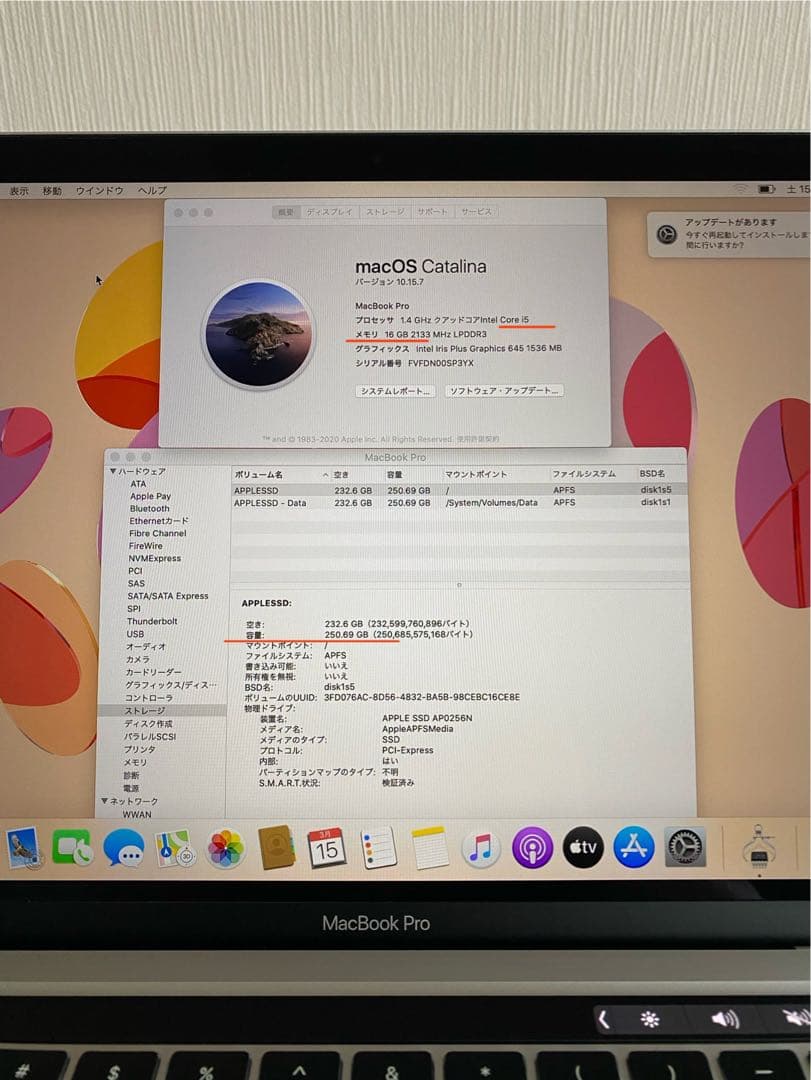This screenshot has height=1080, width=811.
Task: Click the macOS Catalina island image
Action: (x=258, y=334)
